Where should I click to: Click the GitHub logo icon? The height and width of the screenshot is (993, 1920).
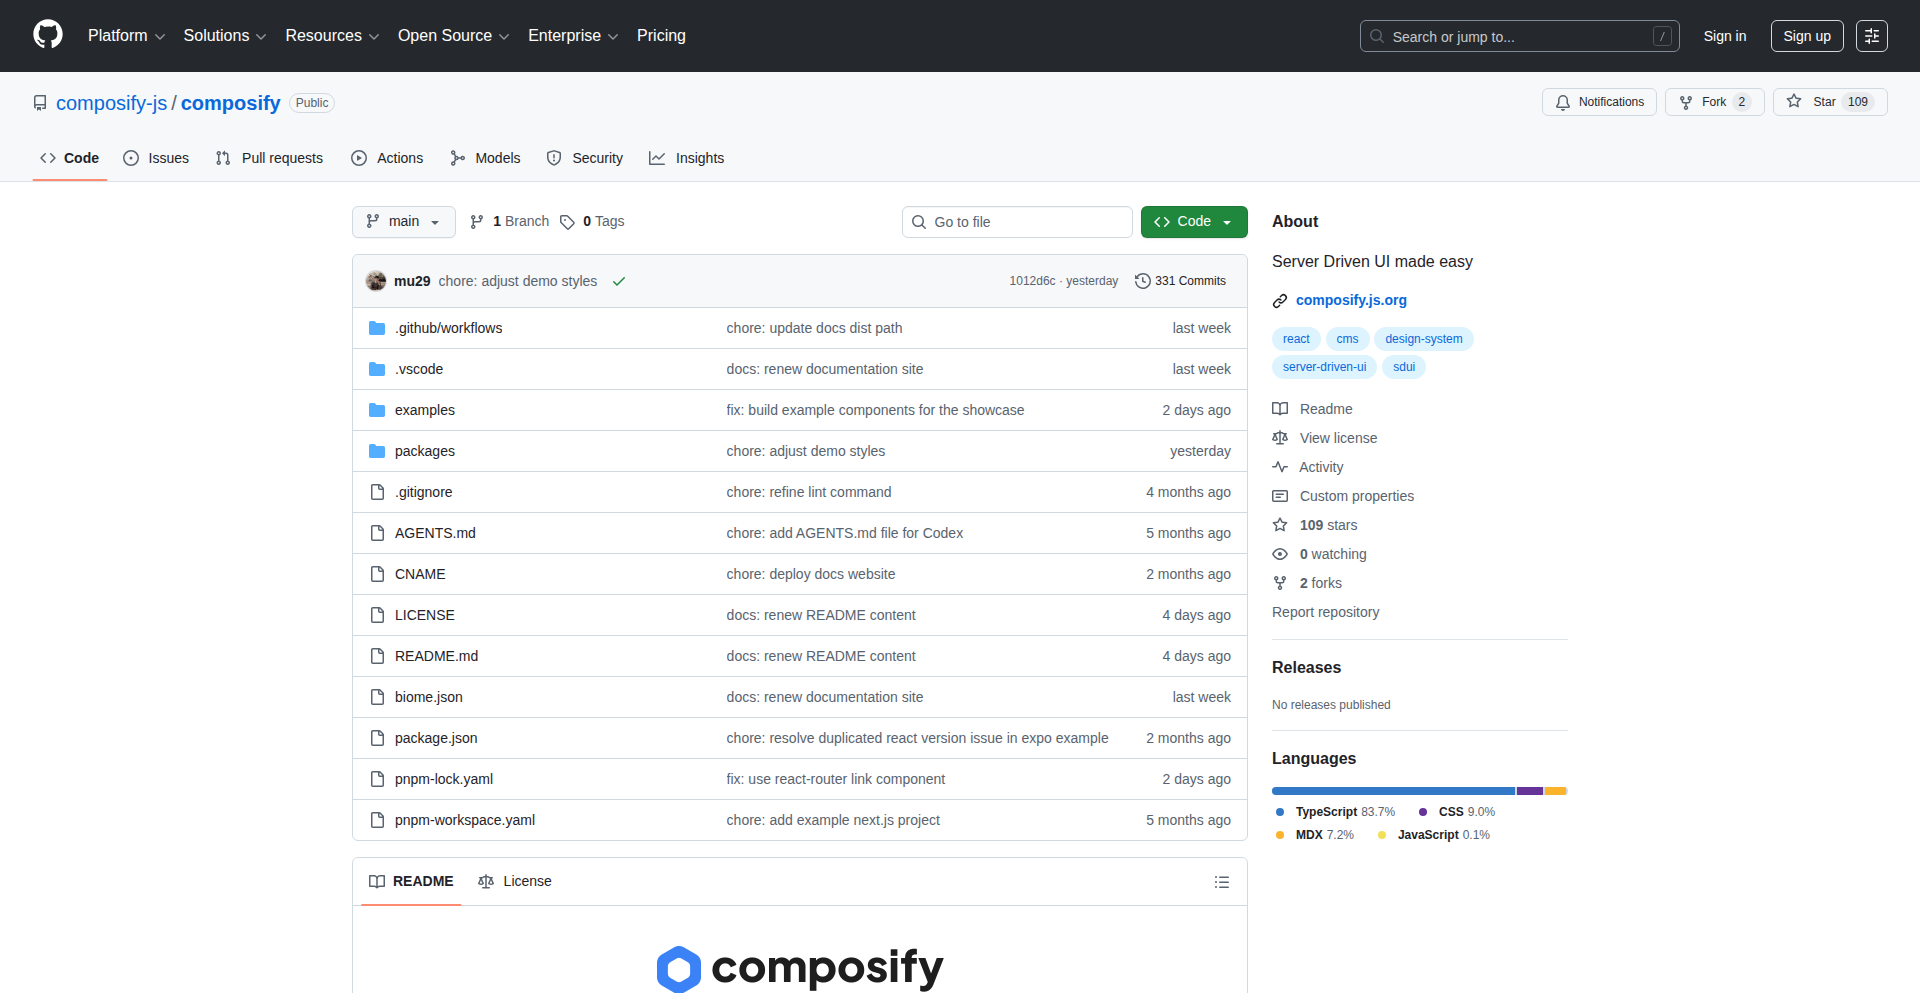pos(46,35)
